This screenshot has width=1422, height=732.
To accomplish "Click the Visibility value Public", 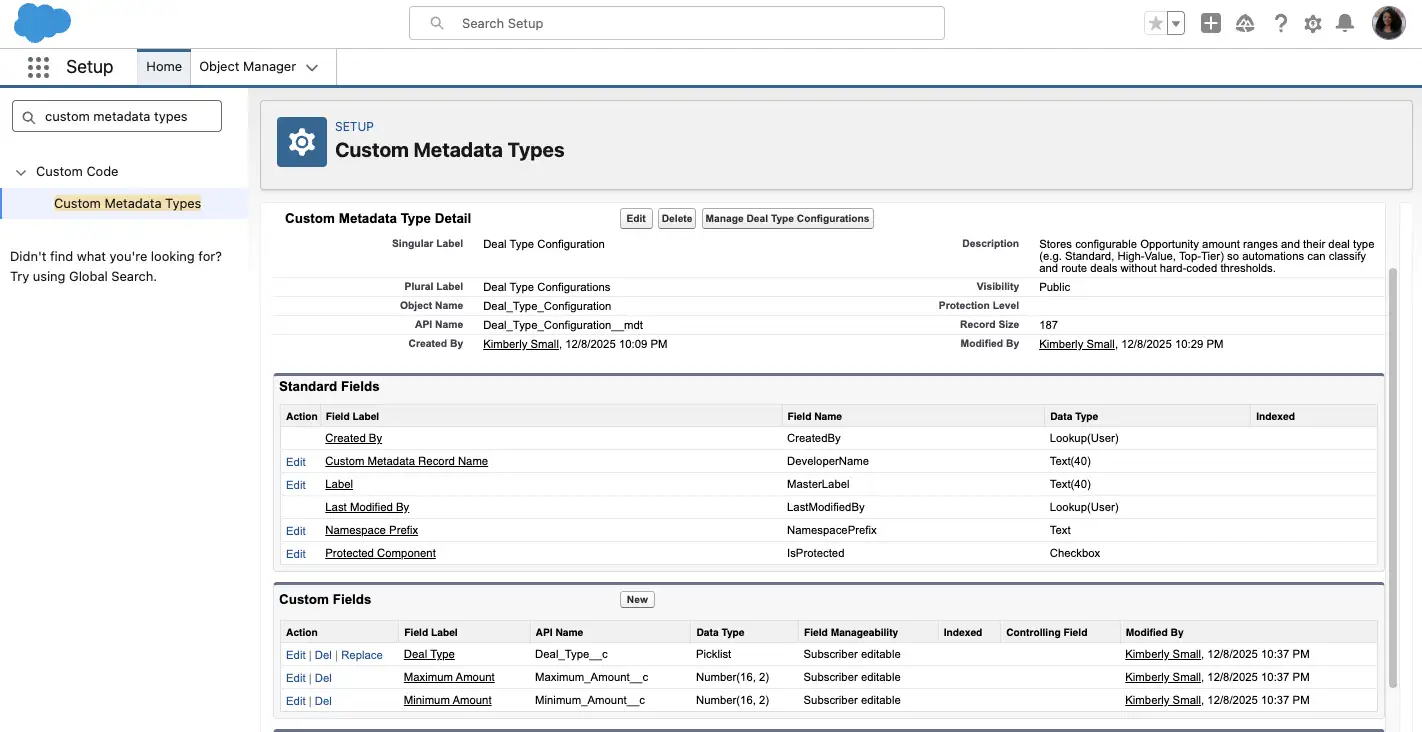I will point(1055,287).
